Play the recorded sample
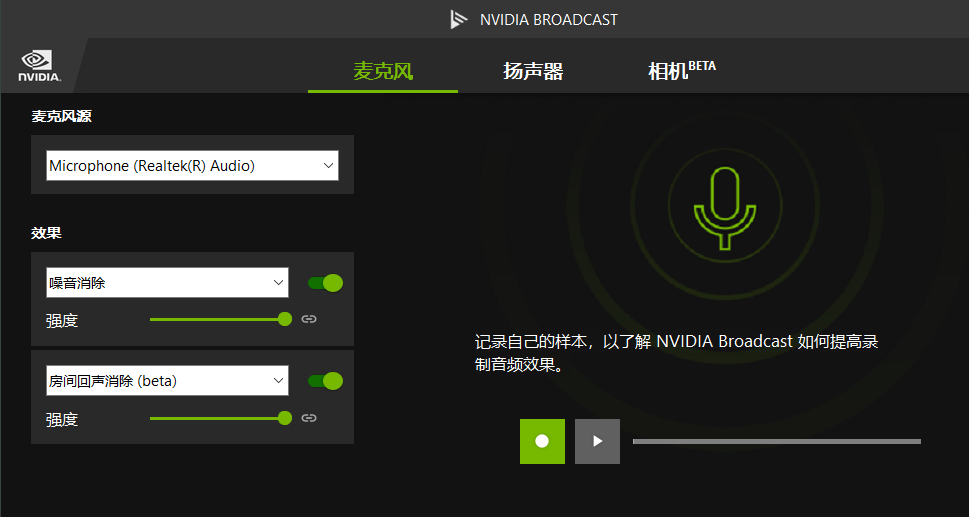This screenshot has height=517, width=969. 597,441
